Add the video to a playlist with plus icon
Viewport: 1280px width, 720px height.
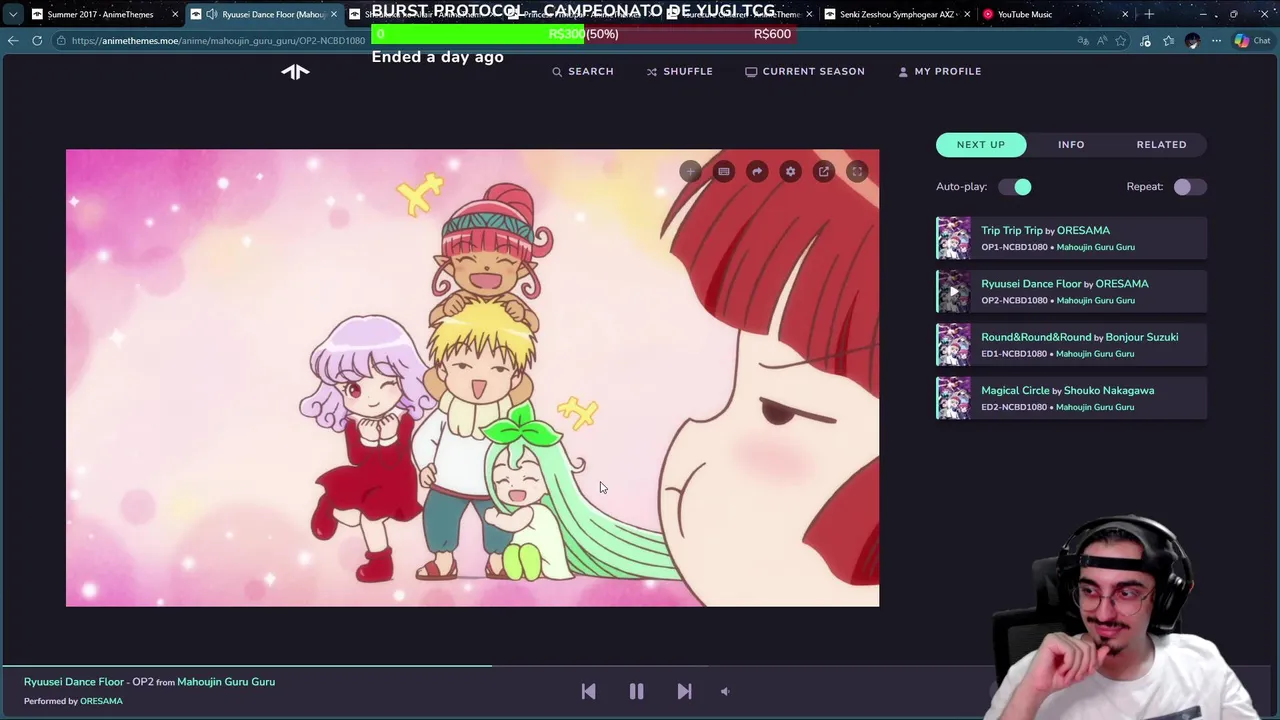tap(690, 172)
